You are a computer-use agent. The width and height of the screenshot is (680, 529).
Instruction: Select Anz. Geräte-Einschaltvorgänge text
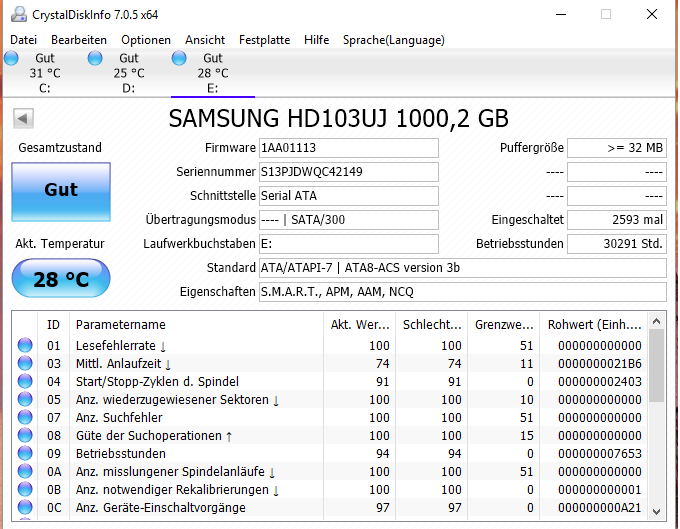(160, 507)
